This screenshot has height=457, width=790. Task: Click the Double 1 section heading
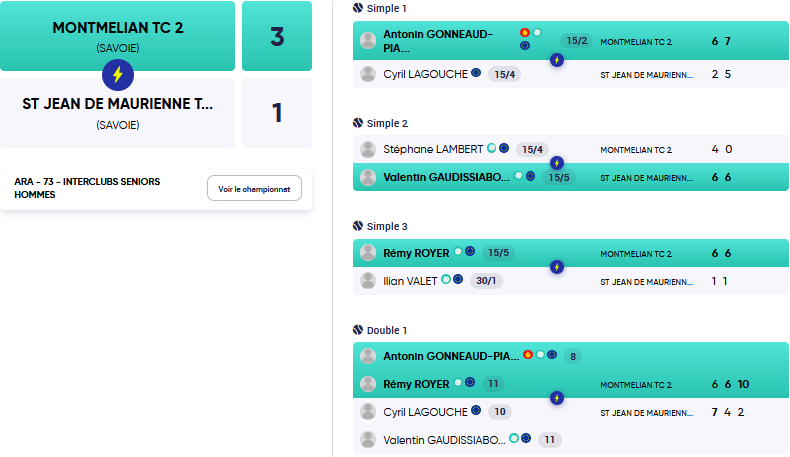click(x=386, y=330)
